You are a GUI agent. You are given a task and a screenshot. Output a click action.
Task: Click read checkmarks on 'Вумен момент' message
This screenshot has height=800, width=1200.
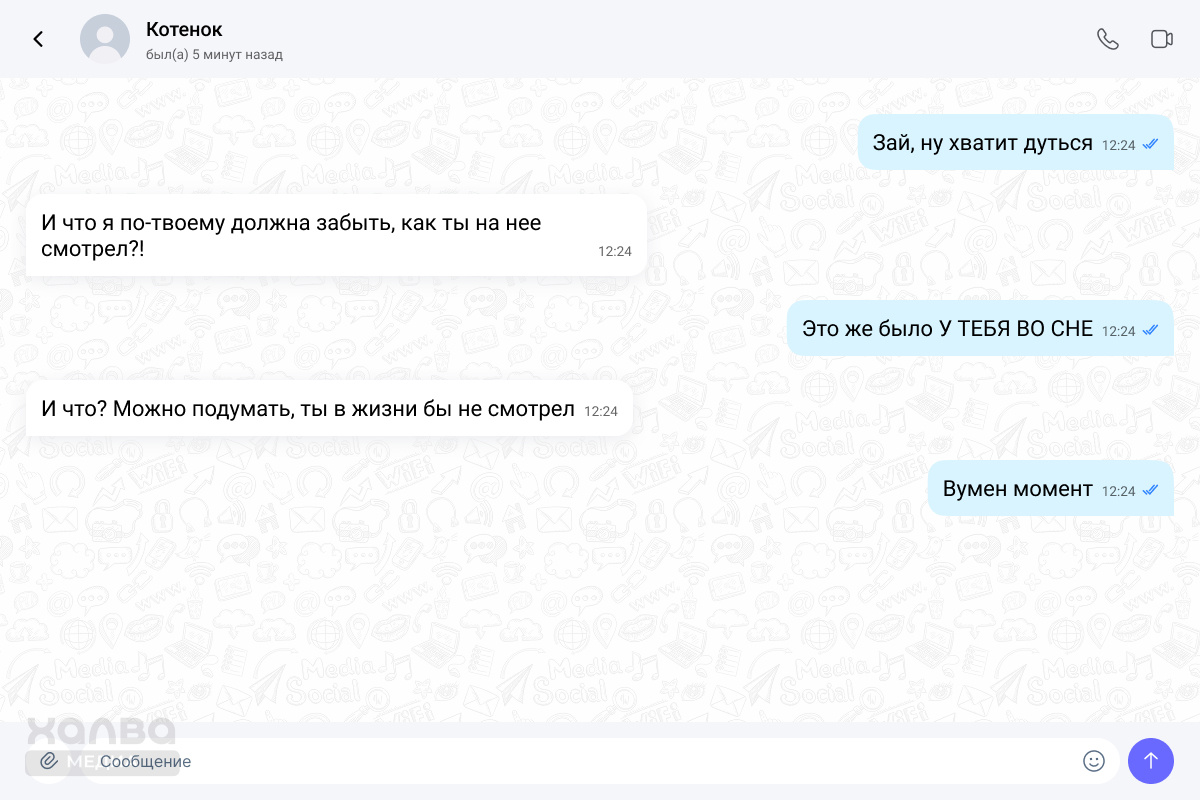pyautogui.click(x=1150, y=490)
